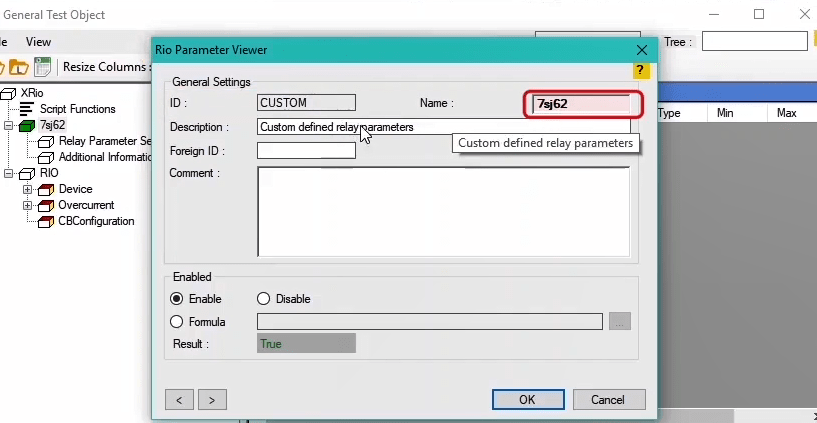Select the Enable radio button
This screenshot has width=817, height=423.
177,299
